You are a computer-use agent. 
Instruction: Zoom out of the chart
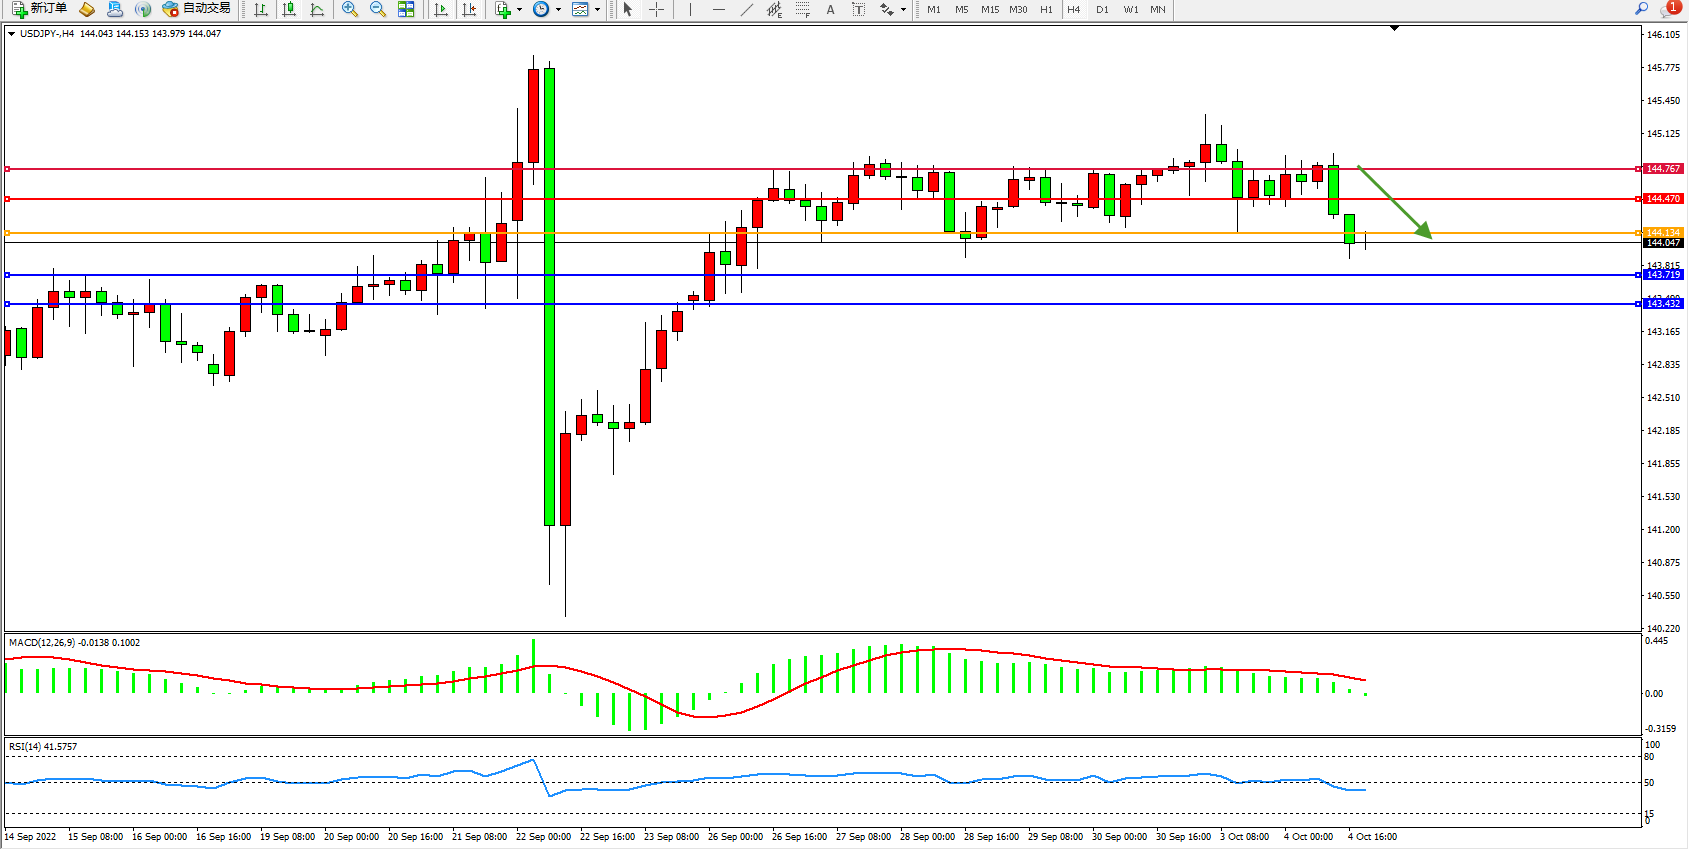click(x=378, y=9)
